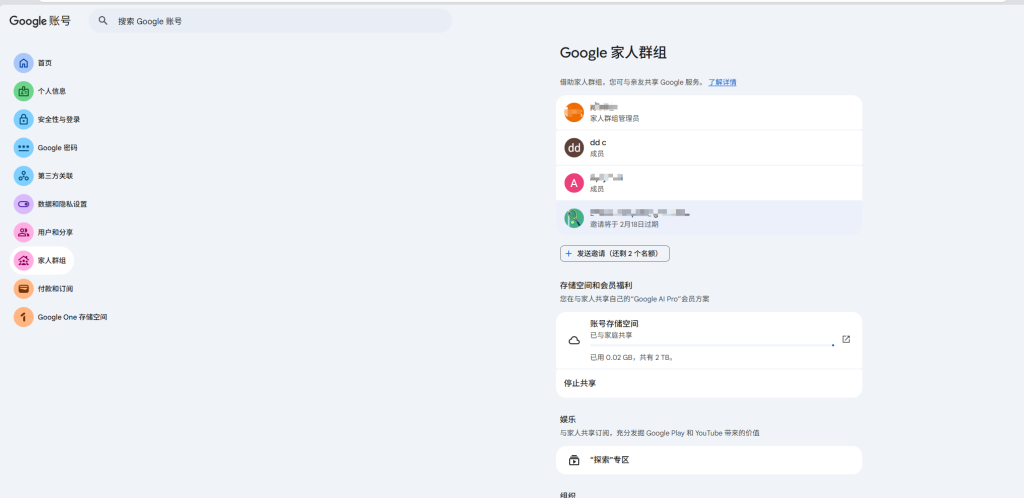The width and height of the screenshot is (1024, 498).
Task: Click the 付款和订阅 card icon
Action: pyautogui.click(x=24, y=288)
